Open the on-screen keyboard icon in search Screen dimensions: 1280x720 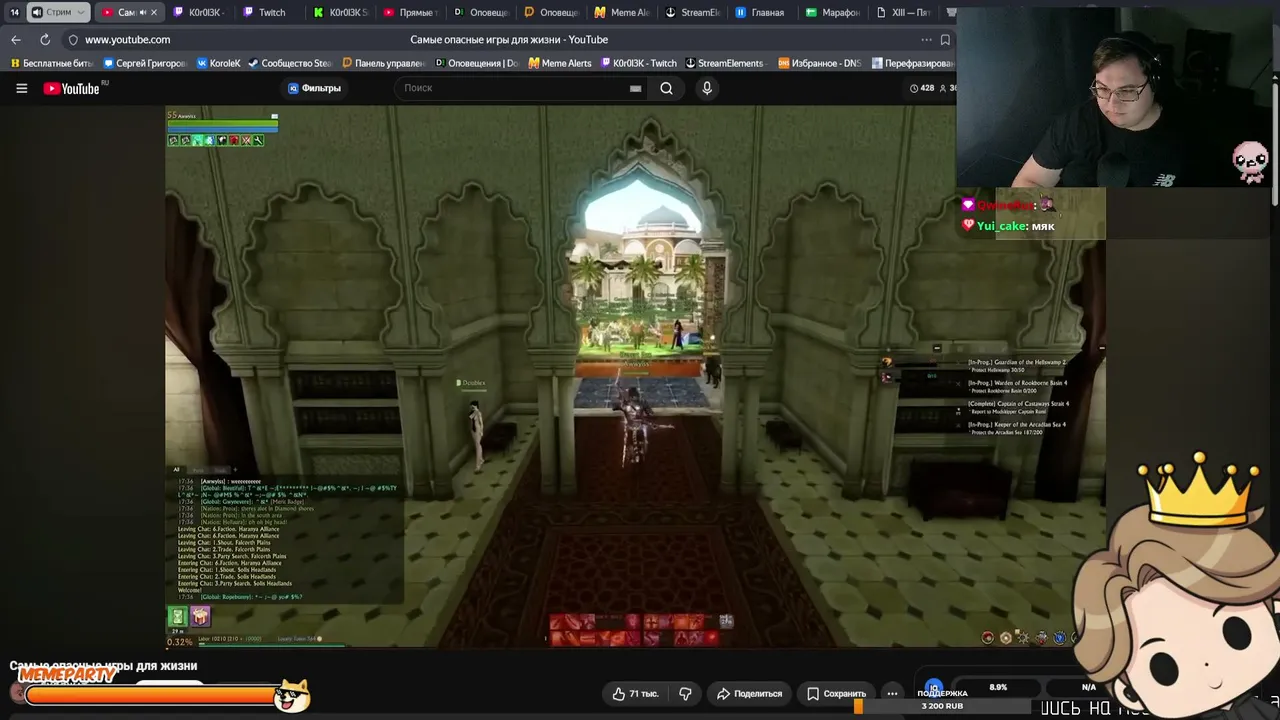click(x=635, y=88)
